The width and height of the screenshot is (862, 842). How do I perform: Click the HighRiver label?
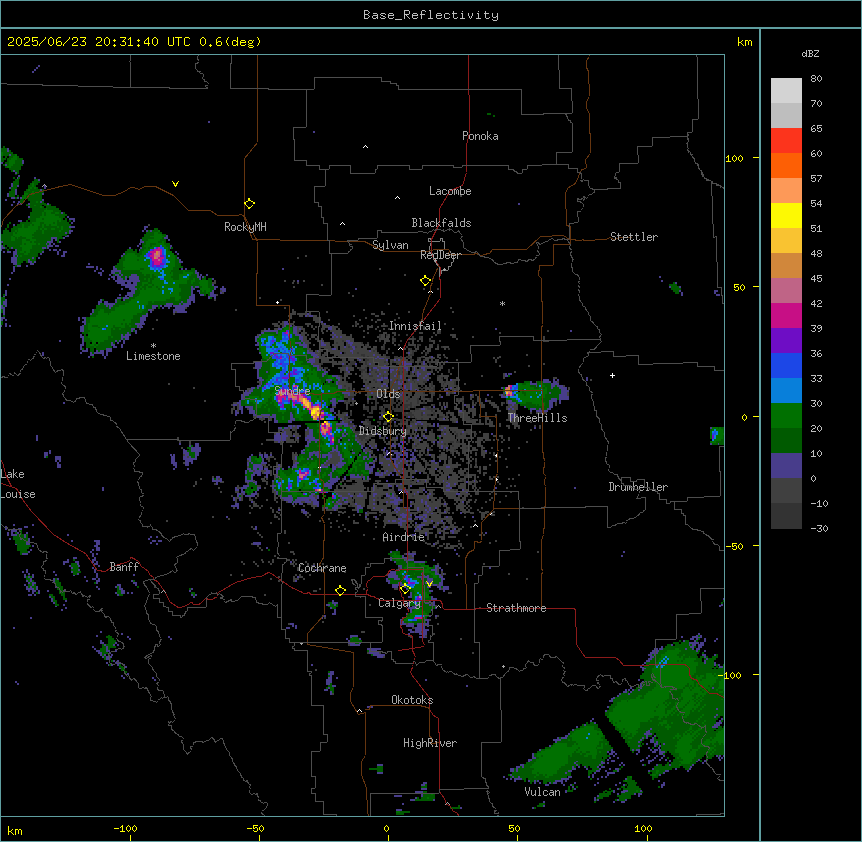coord(430,743)
